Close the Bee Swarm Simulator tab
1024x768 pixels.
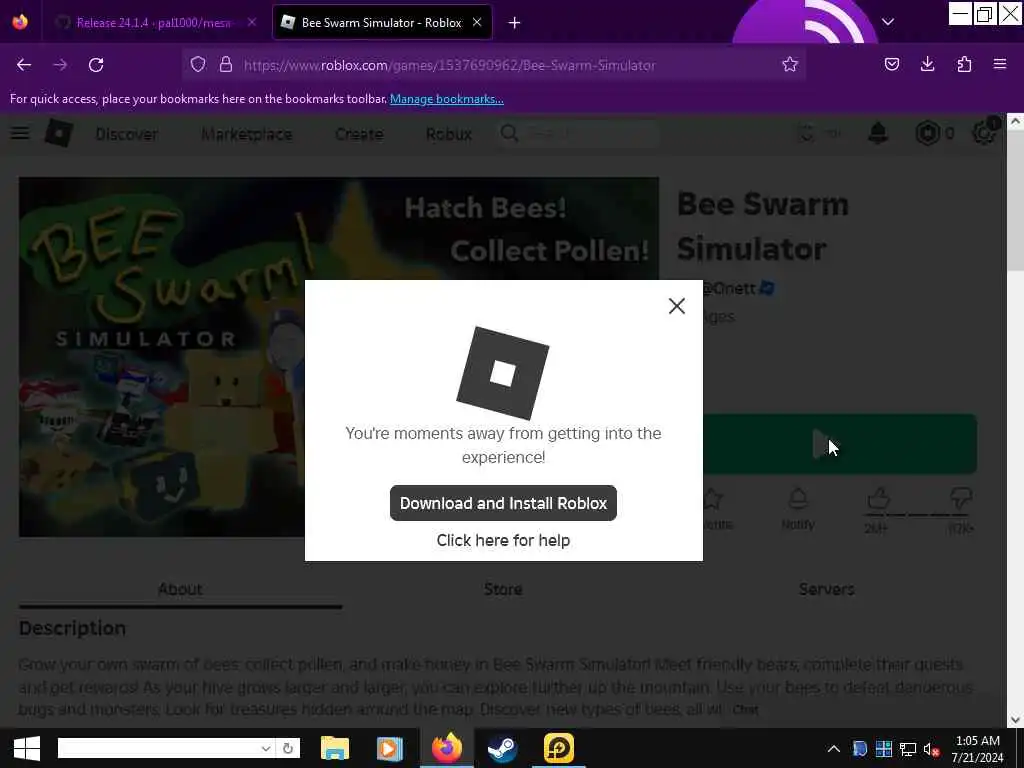pos(477,22)
